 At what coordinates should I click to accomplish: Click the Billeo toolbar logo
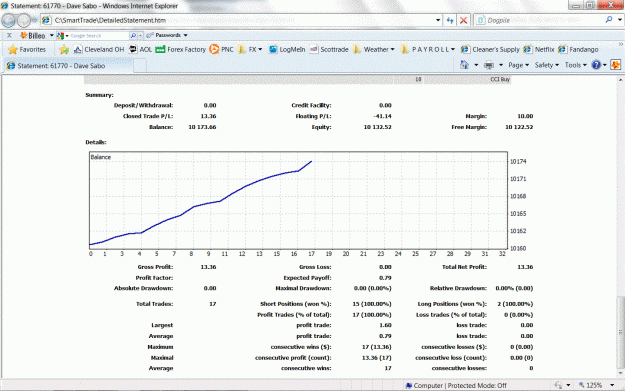[x=33, y=35]
